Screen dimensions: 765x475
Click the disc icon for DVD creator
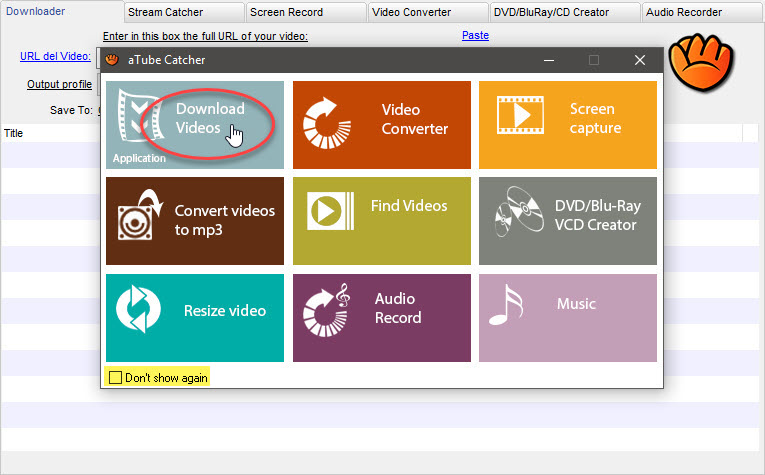tap(519, 211)
